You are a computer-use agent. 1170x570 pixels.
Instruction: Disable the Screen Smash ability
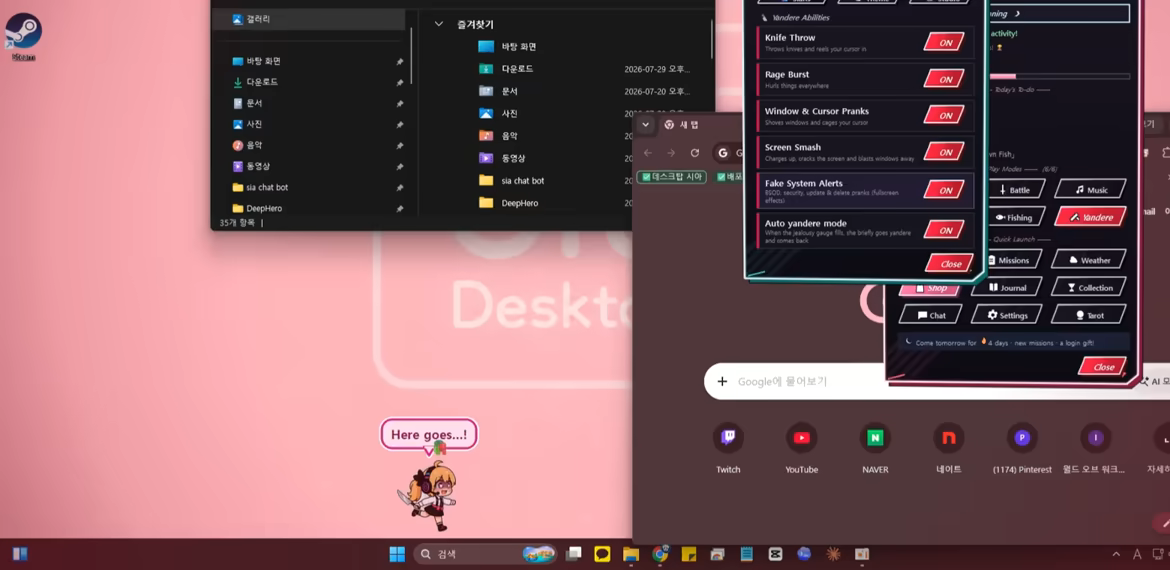[944, 152]
